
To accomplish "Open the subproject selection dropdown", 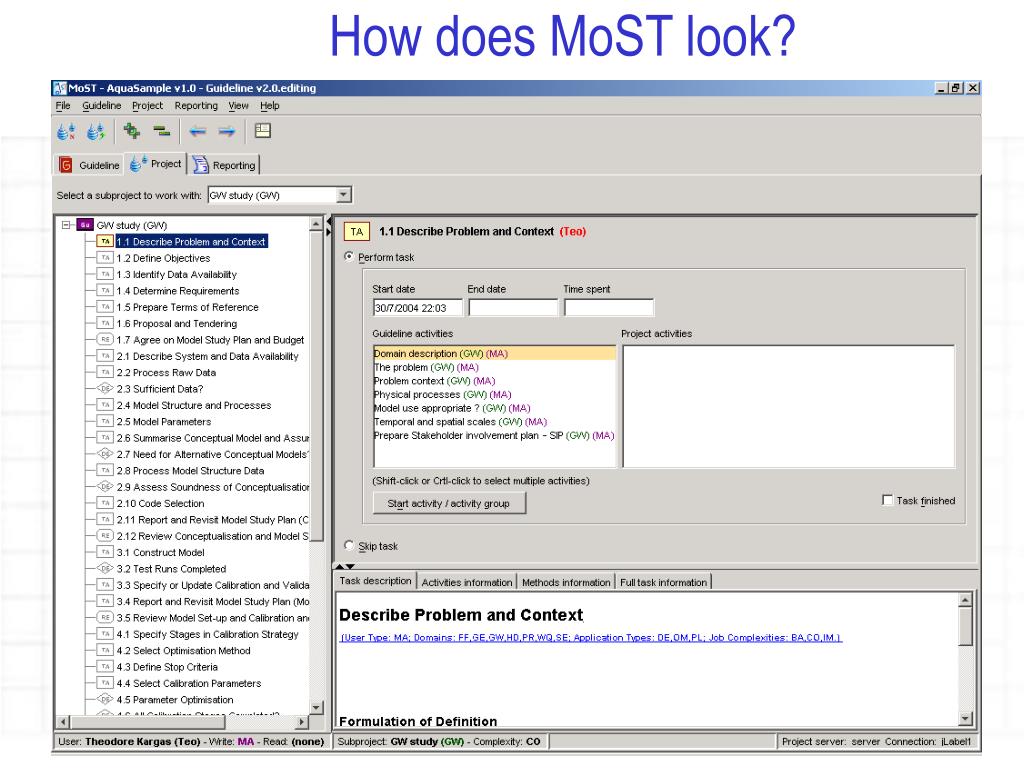I will pos(344,195).
